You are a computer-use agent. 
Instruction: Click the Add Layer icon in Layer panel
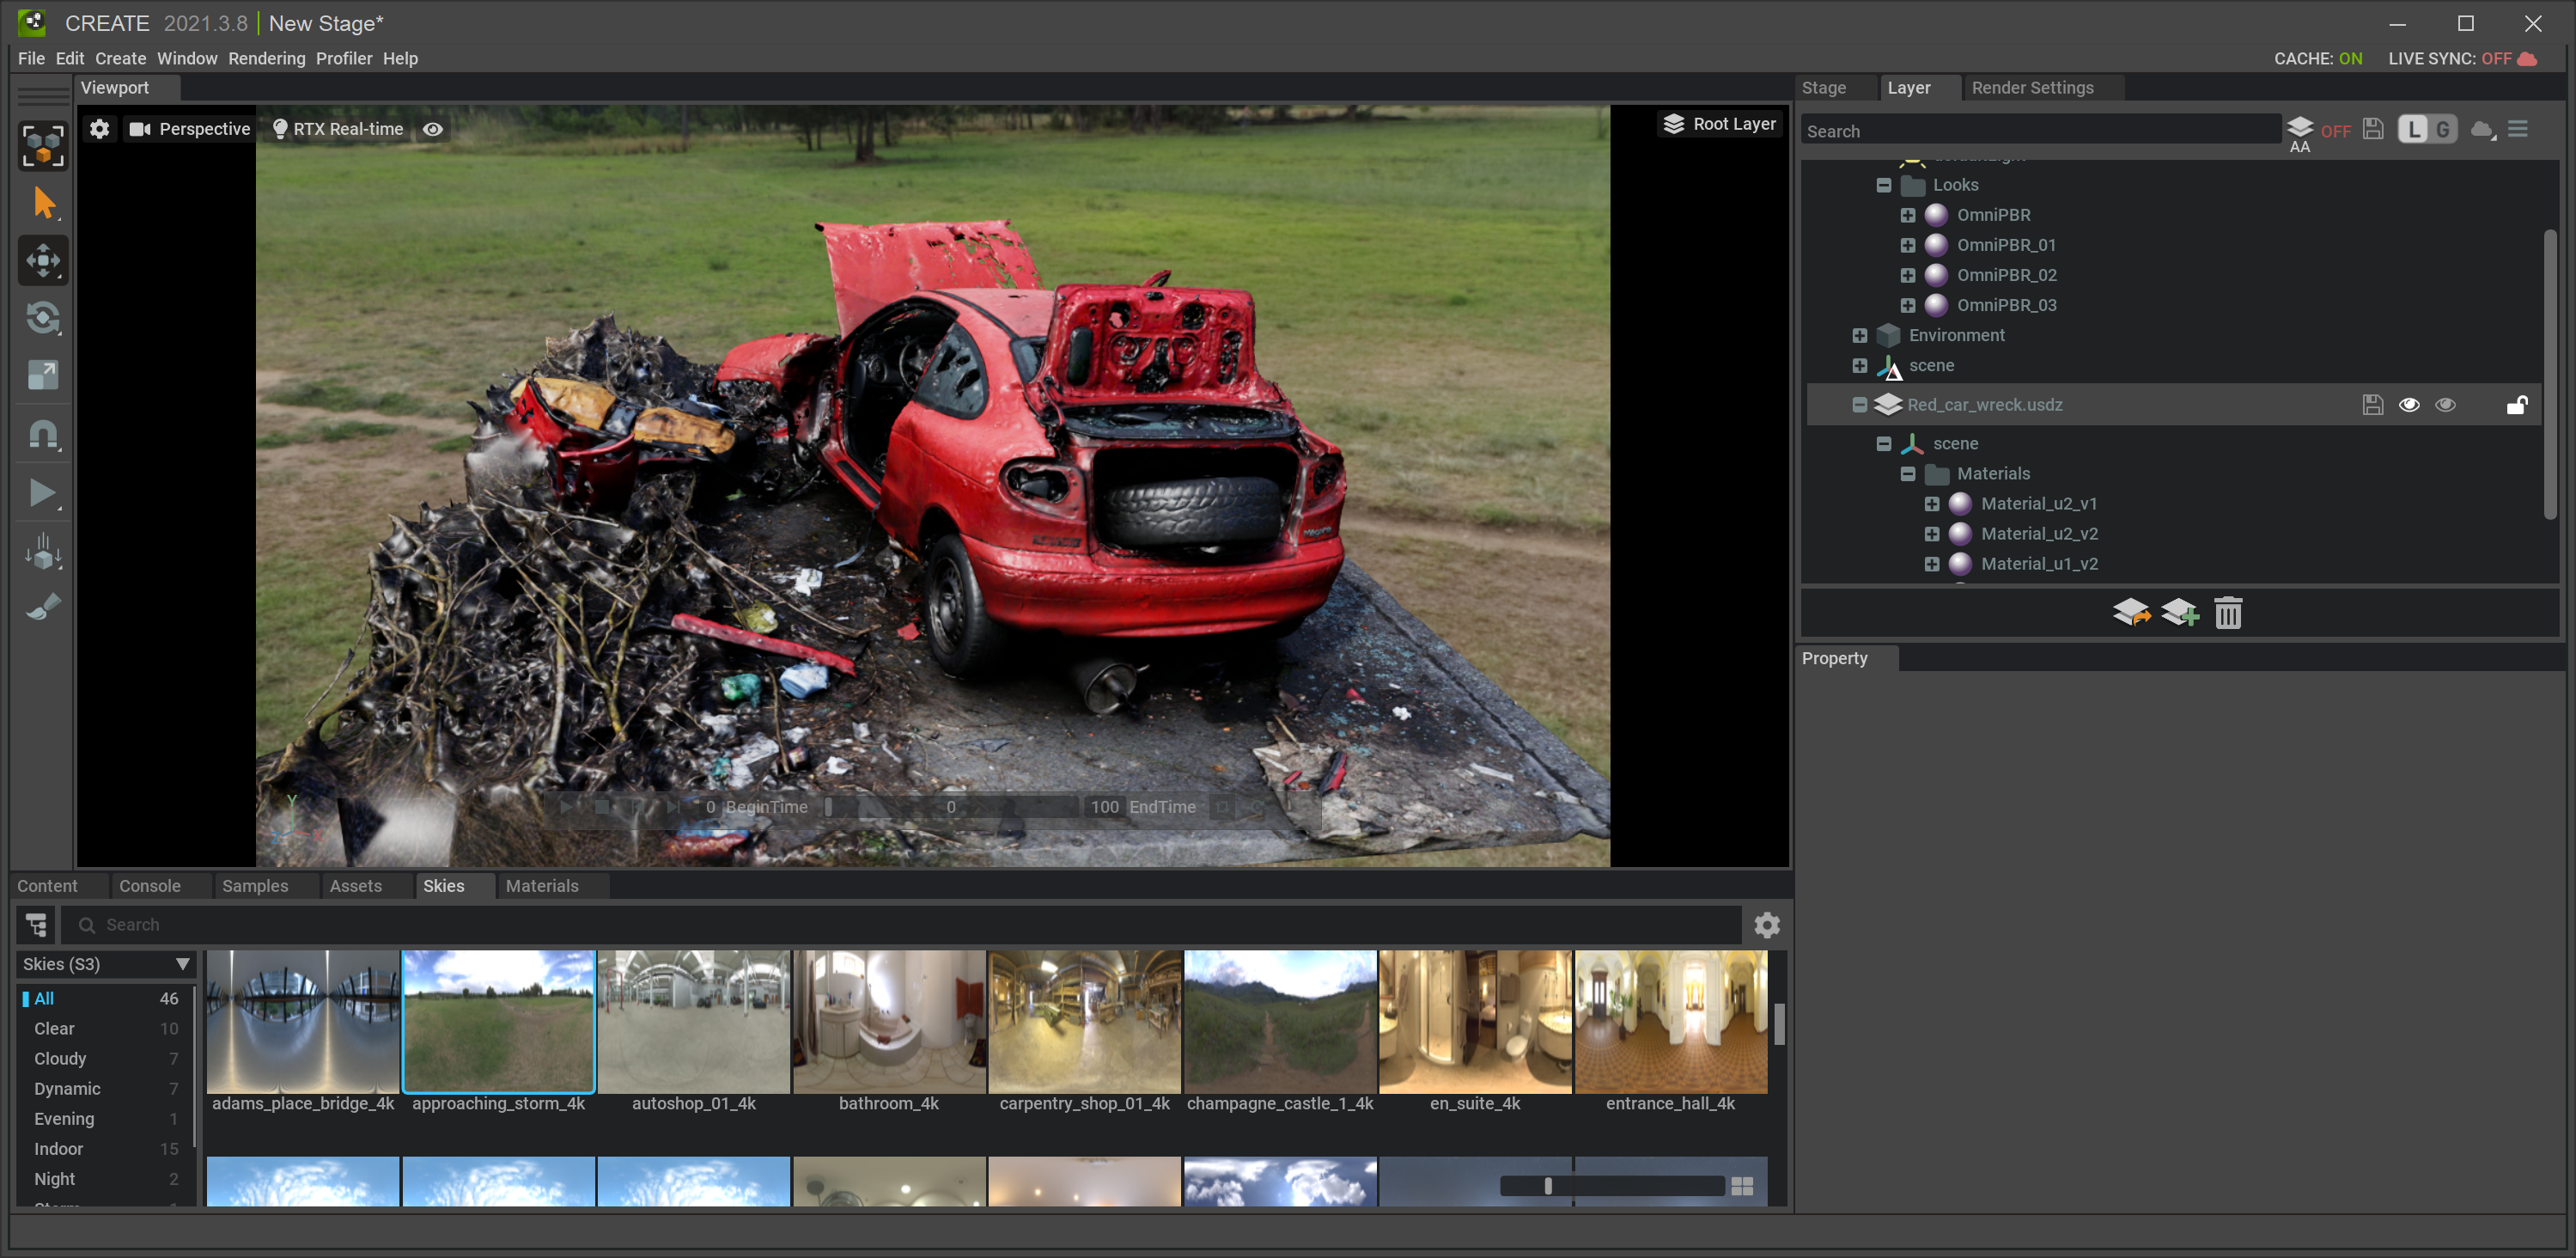(x=2177, y=614)
